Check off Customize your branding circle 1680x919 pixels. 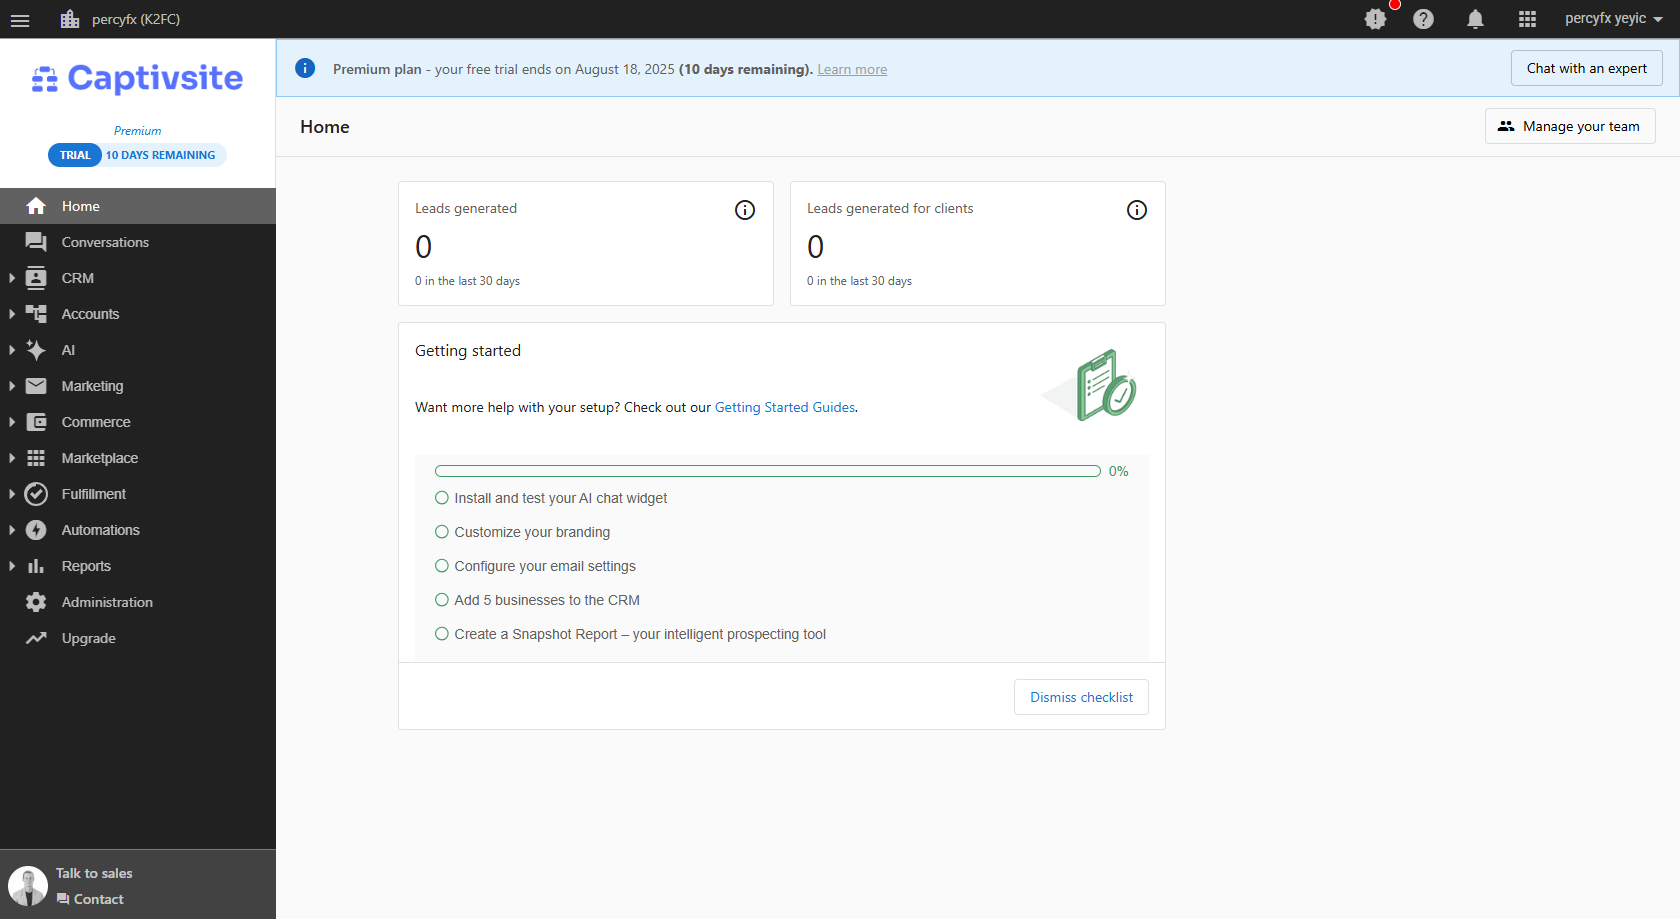pos(442,532)
